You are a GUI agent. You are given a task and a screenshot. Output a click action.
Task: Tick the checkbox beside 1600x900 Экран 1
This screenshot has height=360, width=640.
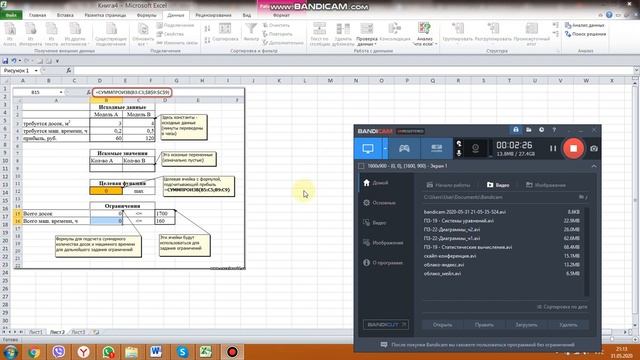click(x=361, y=166)
